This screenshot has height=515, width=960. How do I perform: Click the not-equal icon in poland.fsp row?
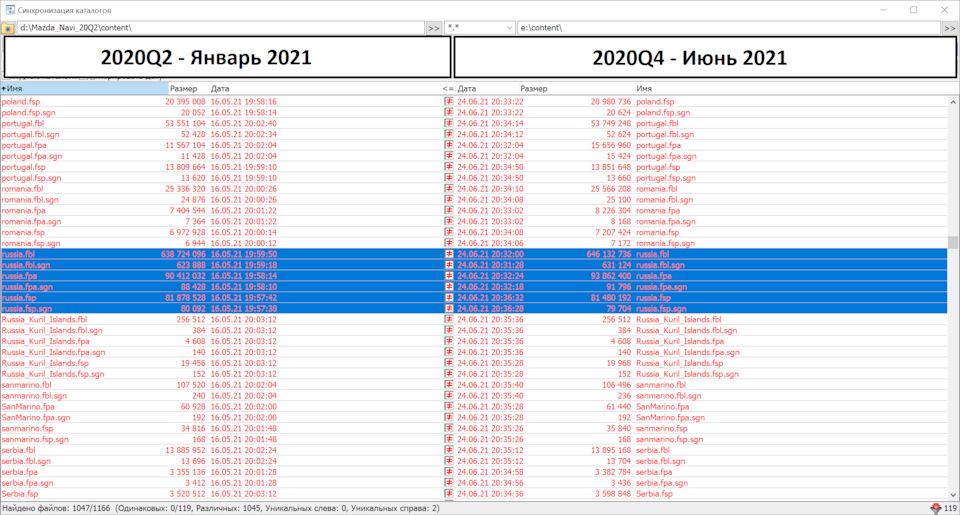pos(449,102)
